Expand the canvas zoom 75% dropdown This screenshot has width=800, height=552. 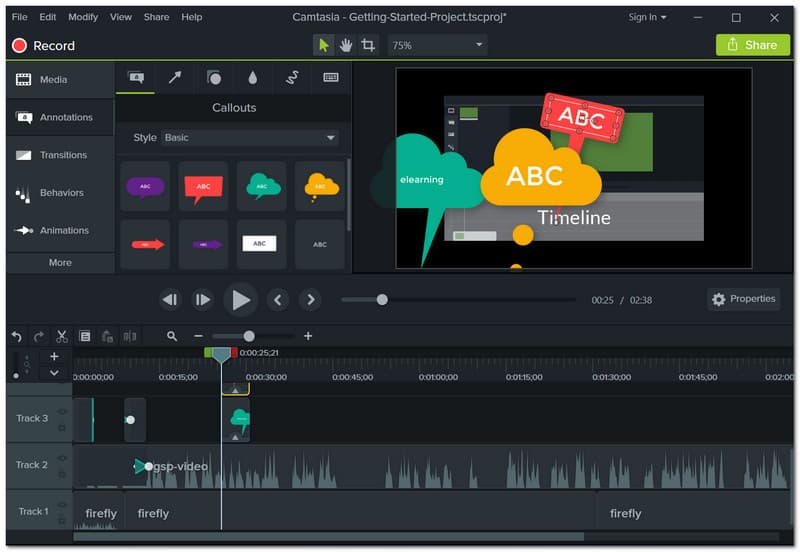tap(437, 45)
